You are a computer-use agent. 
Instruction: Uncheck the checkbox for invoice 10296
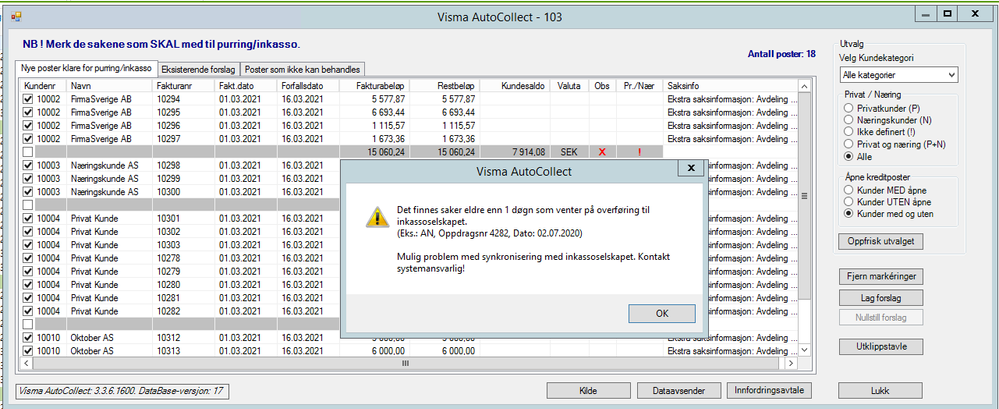tap(27, 126)
